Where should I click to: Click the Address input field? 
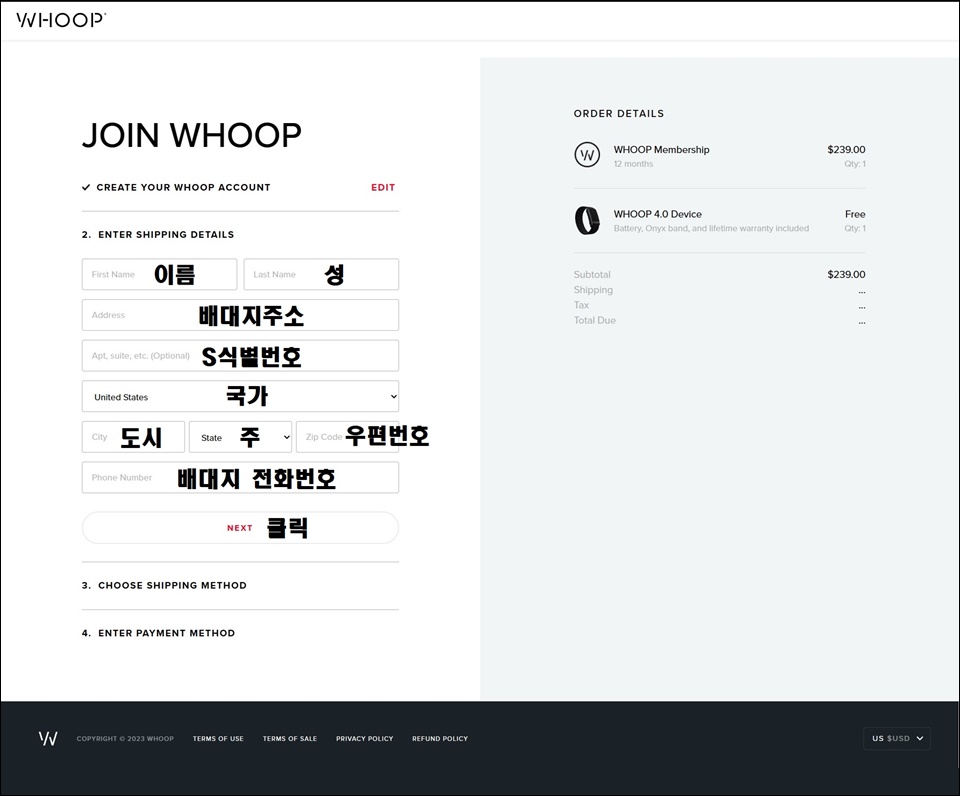241,315
